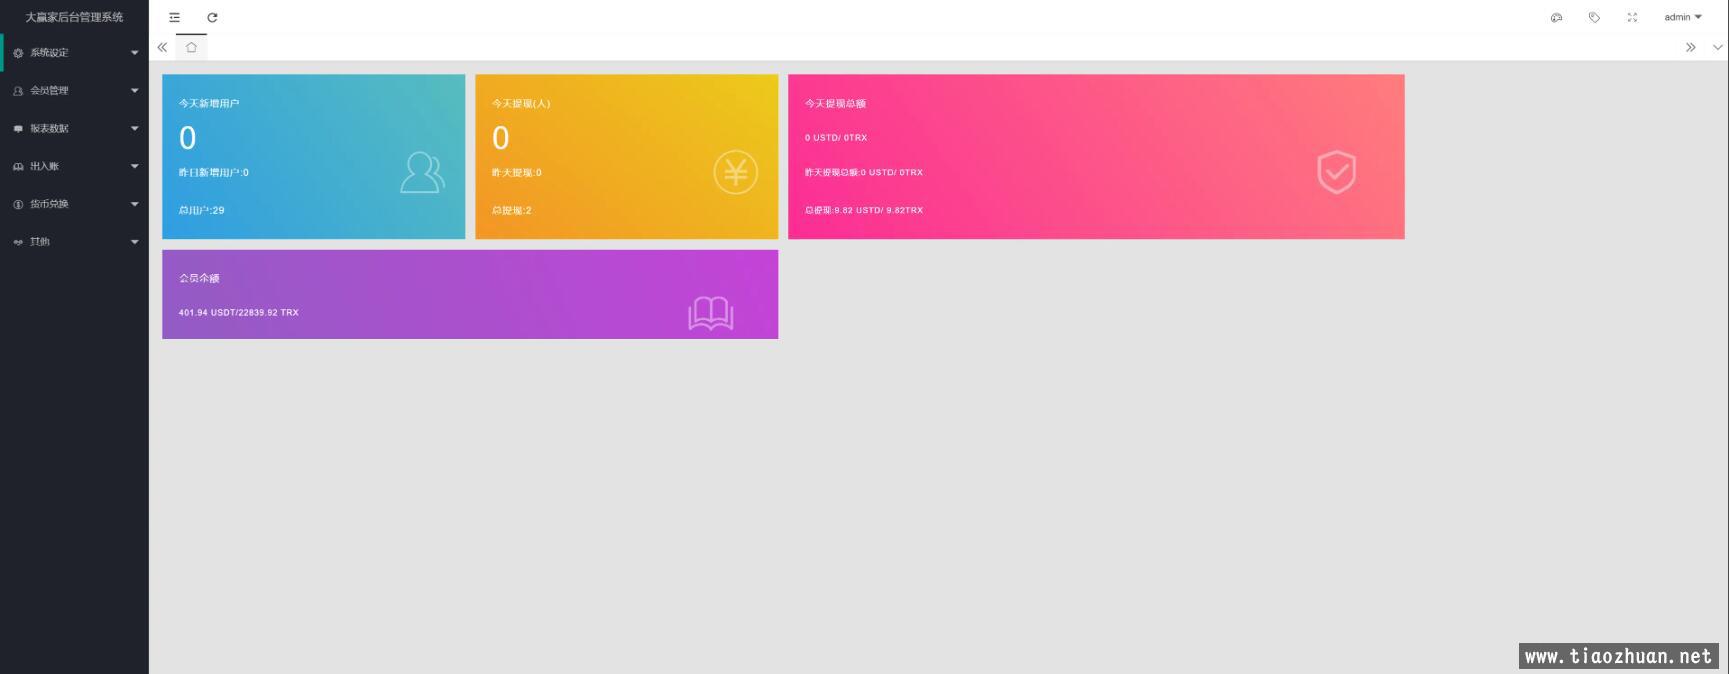Click the 今天提现总额 card heading

835,103
